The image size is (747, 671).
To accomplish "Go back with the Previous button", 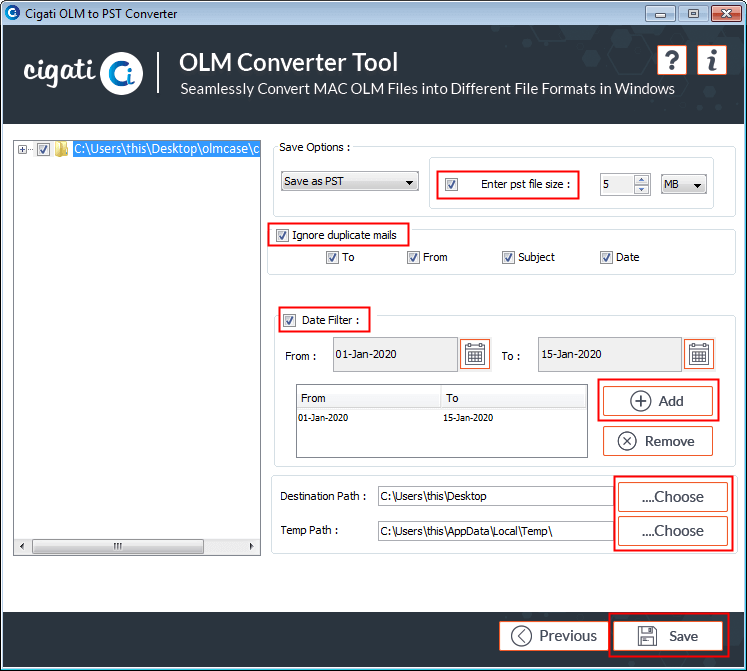I will pos(554,636).
